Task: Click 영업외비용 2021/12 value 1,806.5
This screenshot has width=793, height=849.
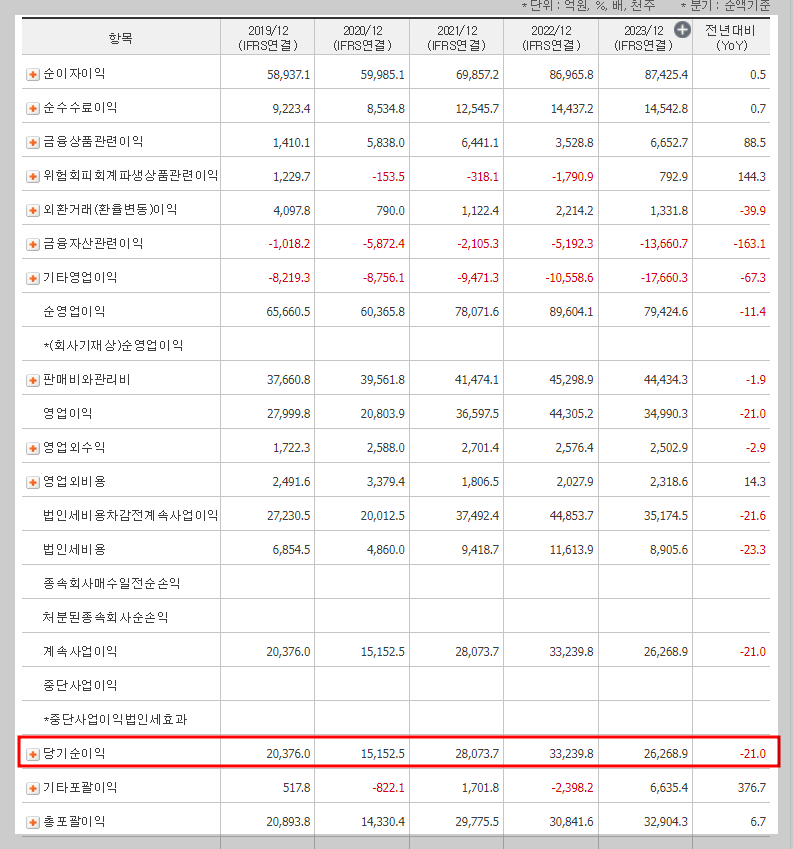Action: (480, 482)
